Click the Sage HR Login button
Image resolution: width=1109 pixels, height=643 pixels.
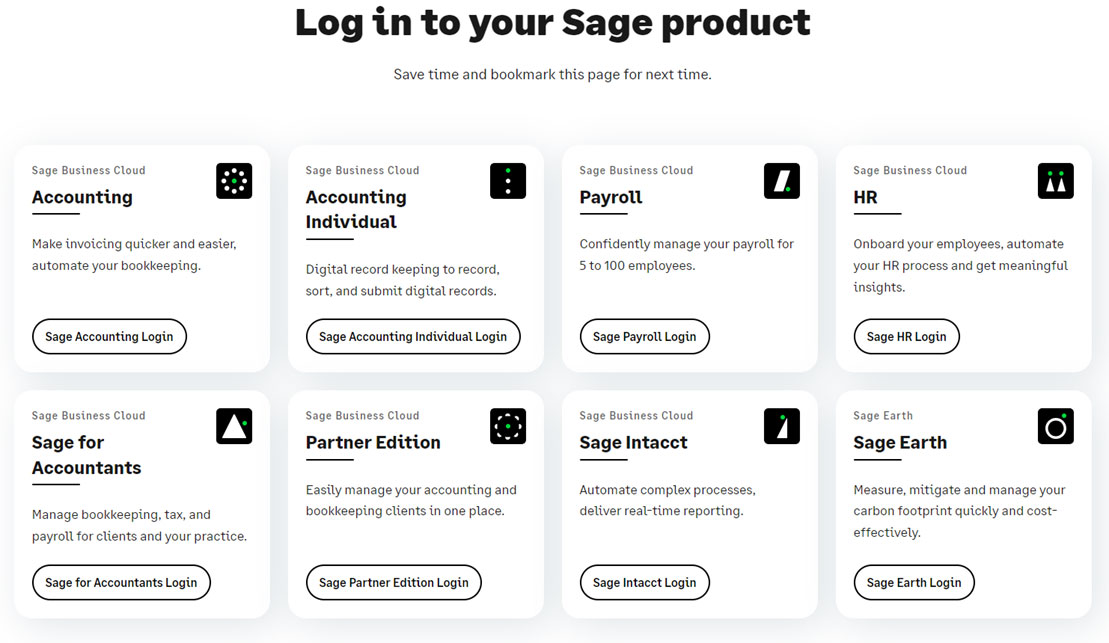point(906,336)
